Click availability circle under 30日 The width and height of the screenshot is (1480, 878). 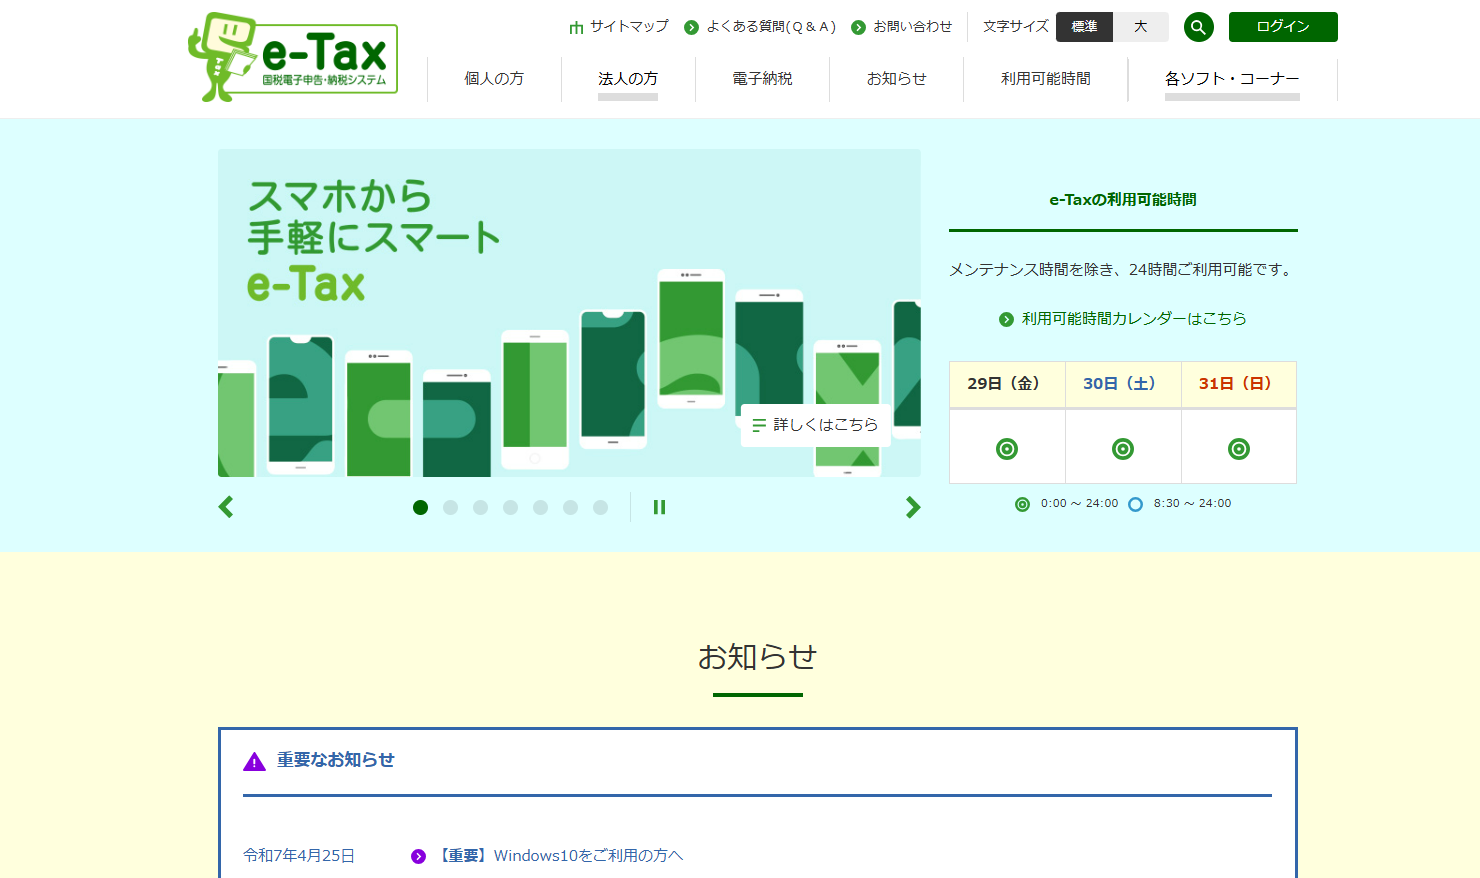pos(1123,449)
